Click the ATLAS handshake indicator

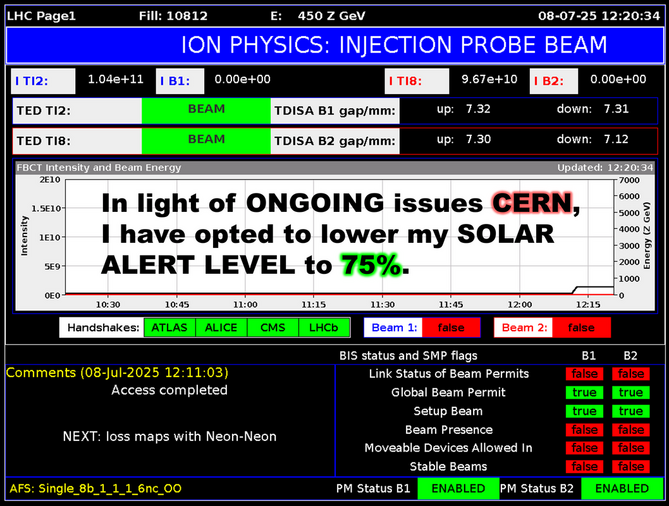click(x=169, y=328)
